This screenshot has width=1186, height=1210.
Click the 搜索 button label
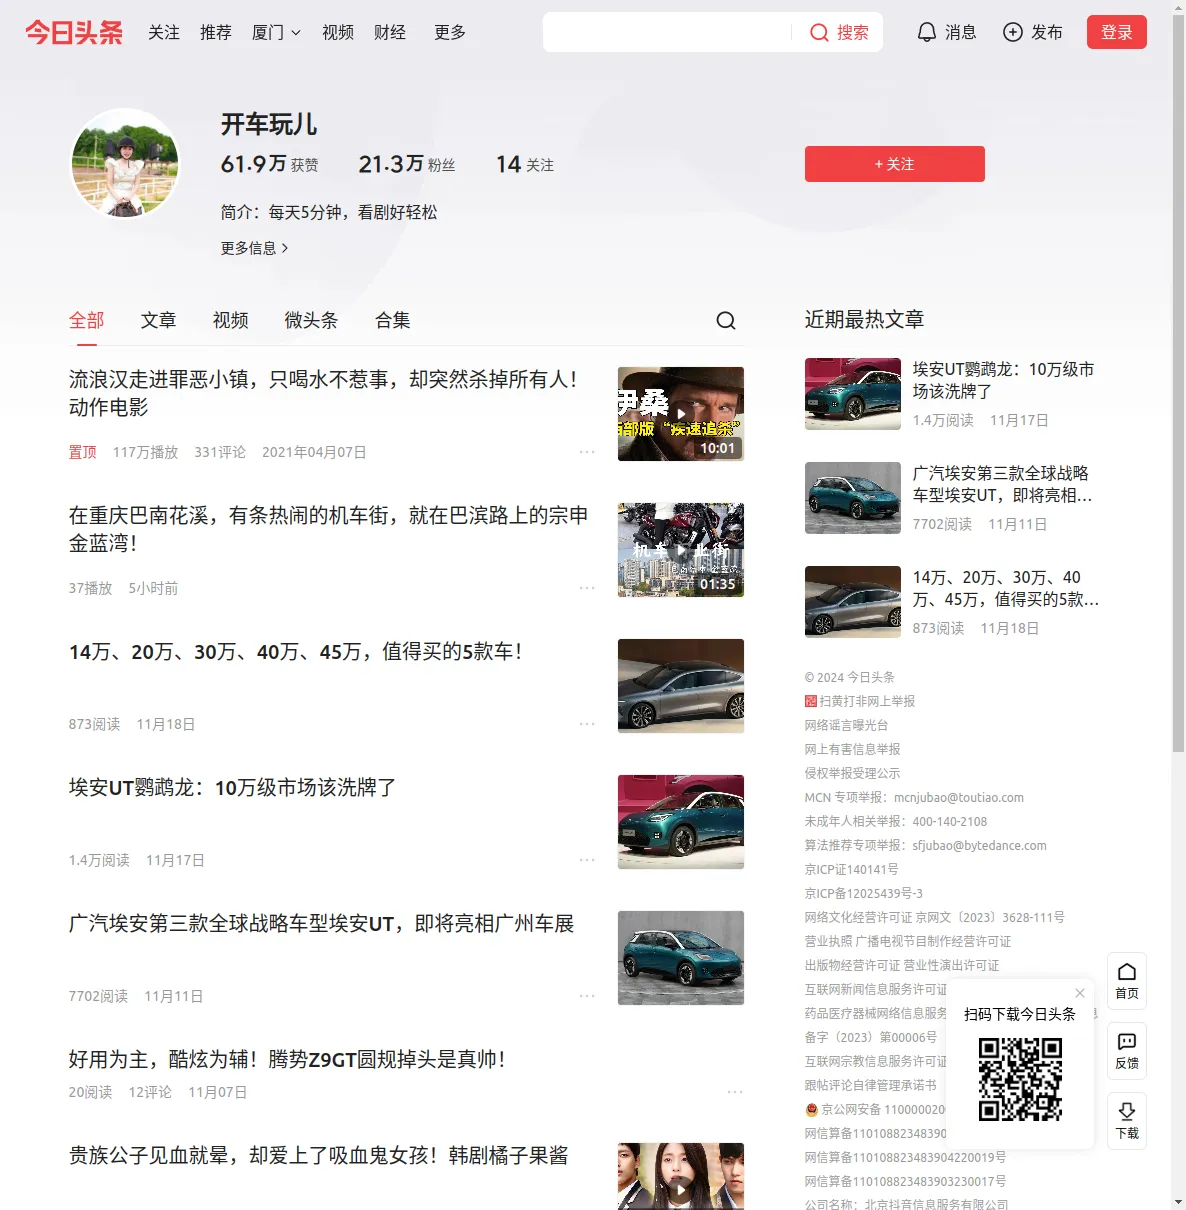point(853,33)
